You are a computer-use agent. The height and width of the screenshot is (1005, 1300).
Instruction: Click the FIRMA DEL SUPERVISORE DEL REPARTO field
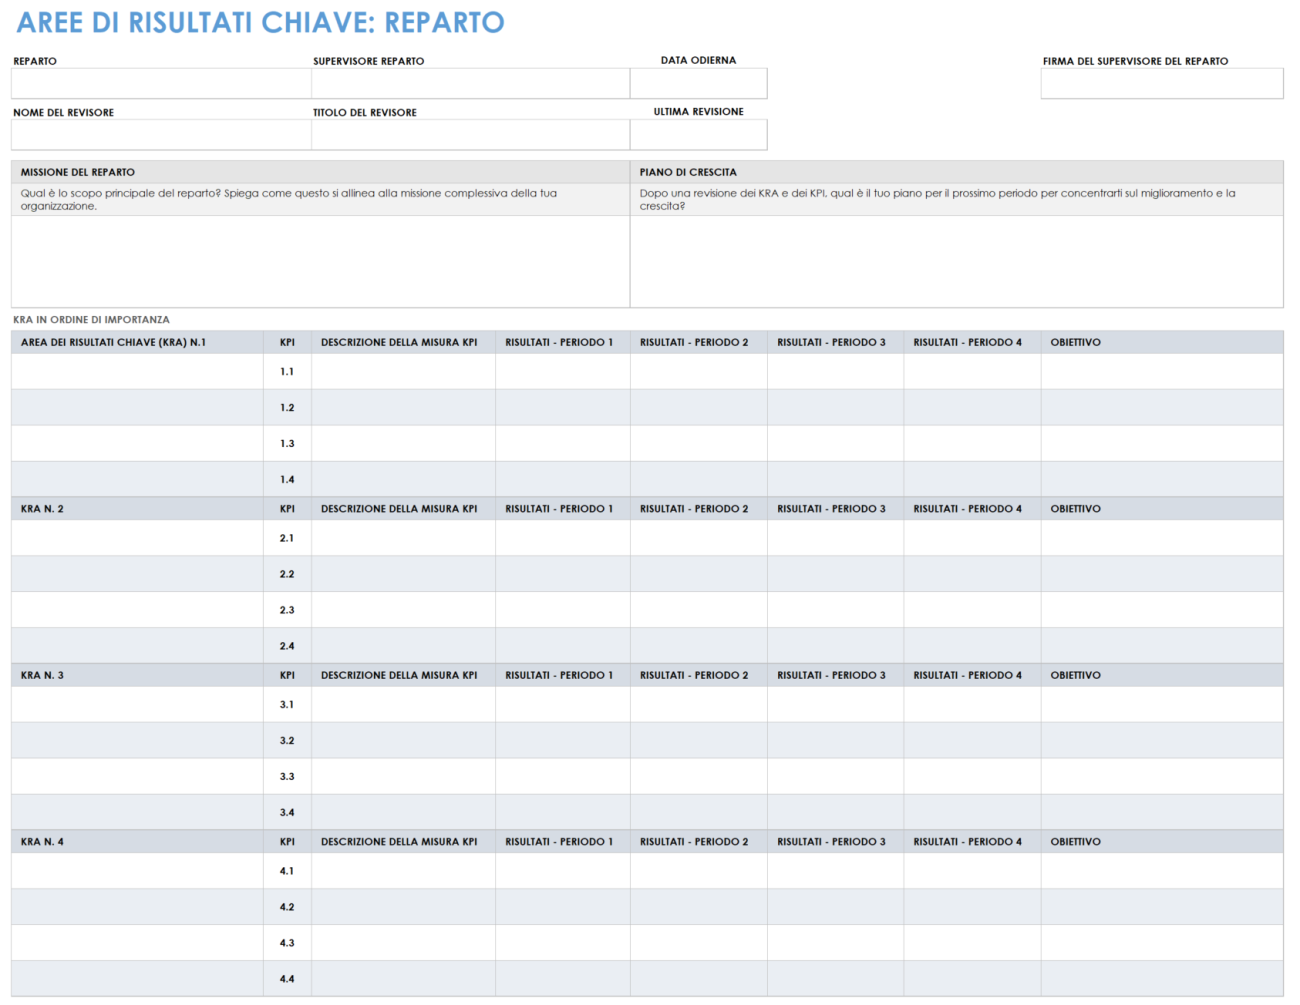coord(1162,83)
